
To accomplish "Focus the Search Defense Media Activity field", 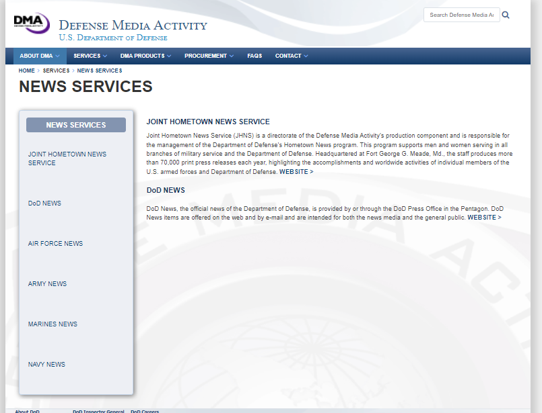I will 461,15.
